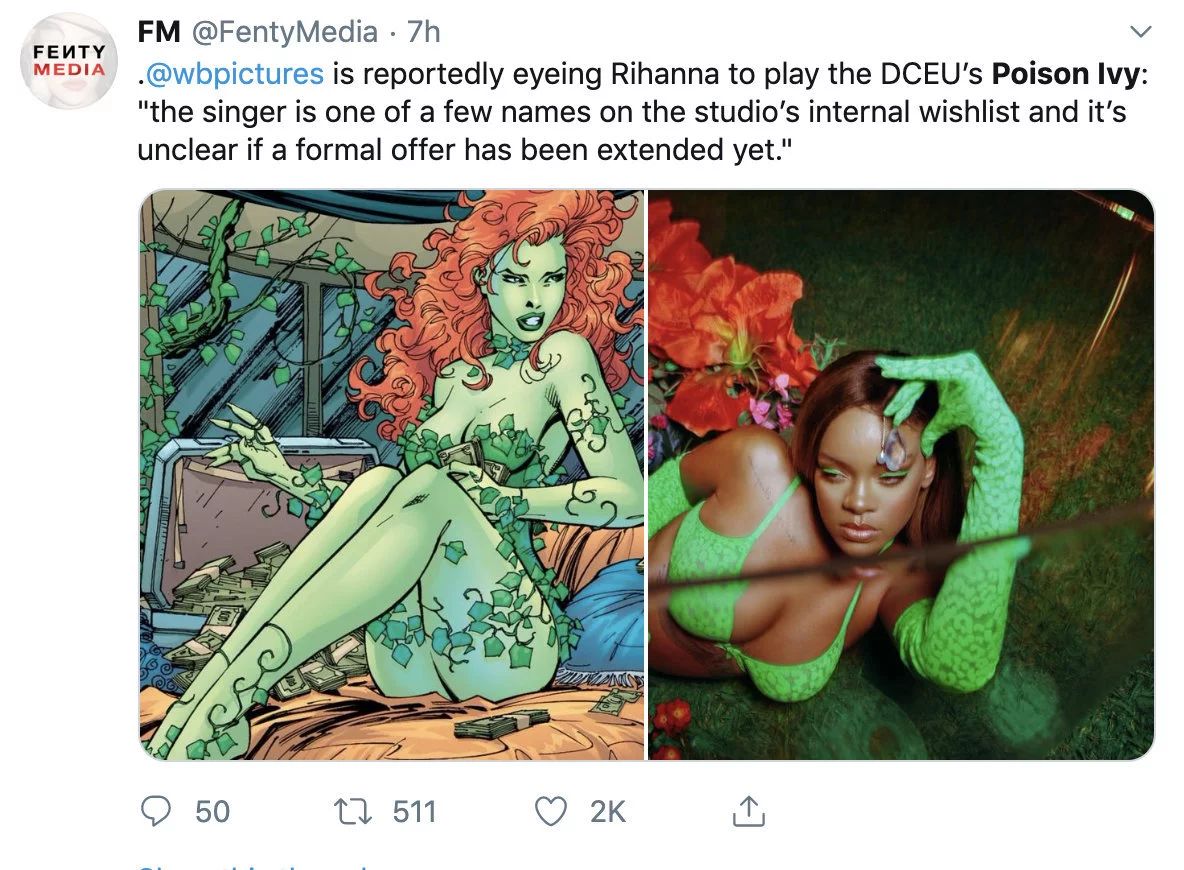Retweet this post using the arrows icon
1184x870 pixels.
coord(353,812)
